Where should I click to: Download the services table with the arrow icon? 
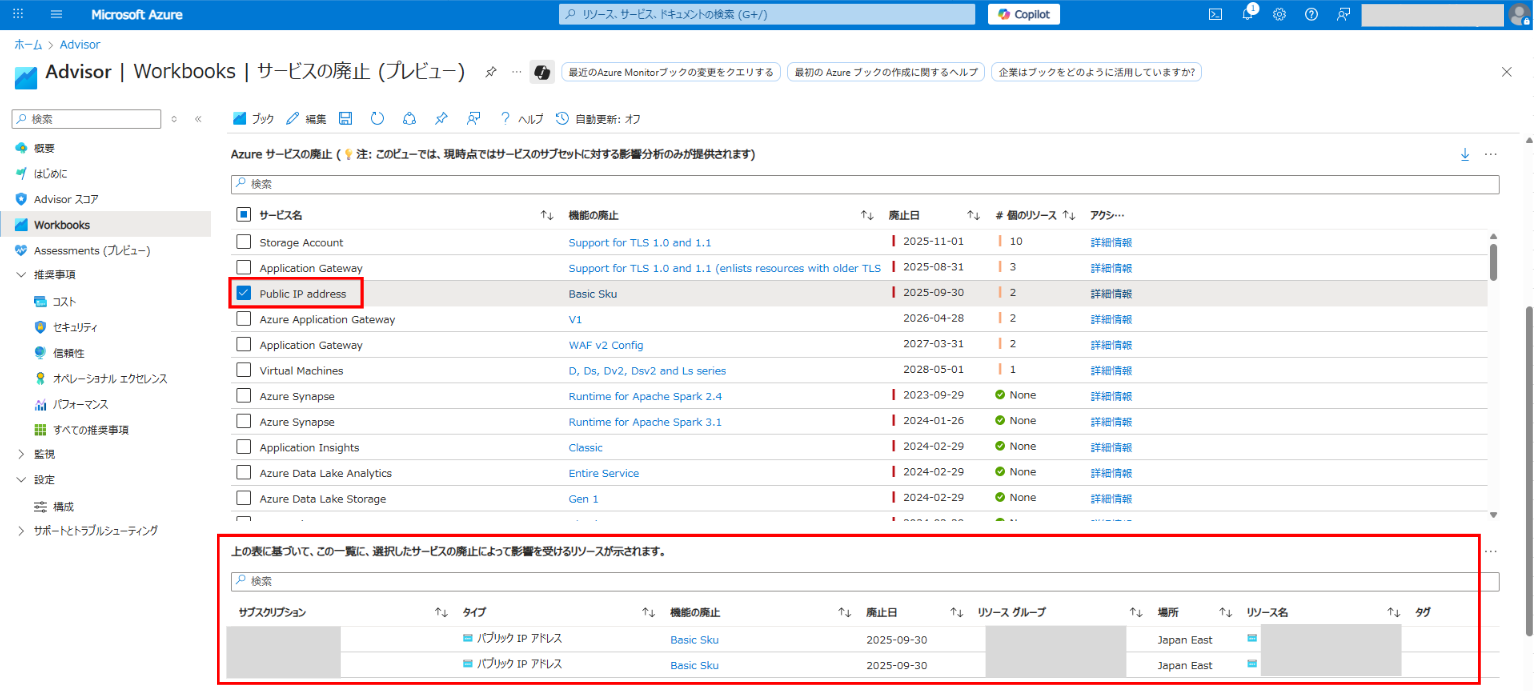click(1465, 154)
